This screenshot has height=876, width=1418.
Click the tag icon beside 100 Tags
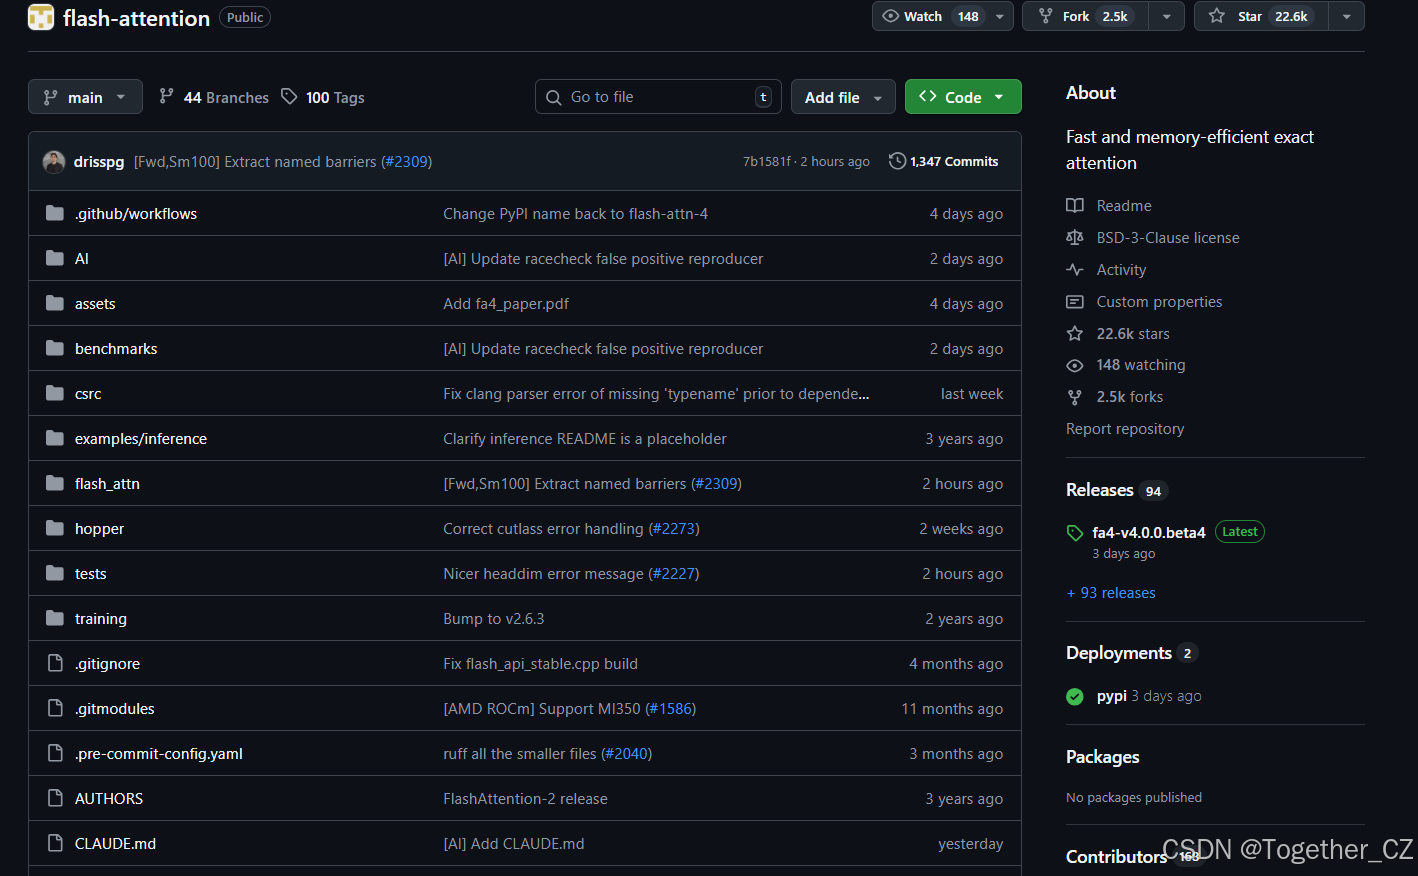(x=289, y=97)
